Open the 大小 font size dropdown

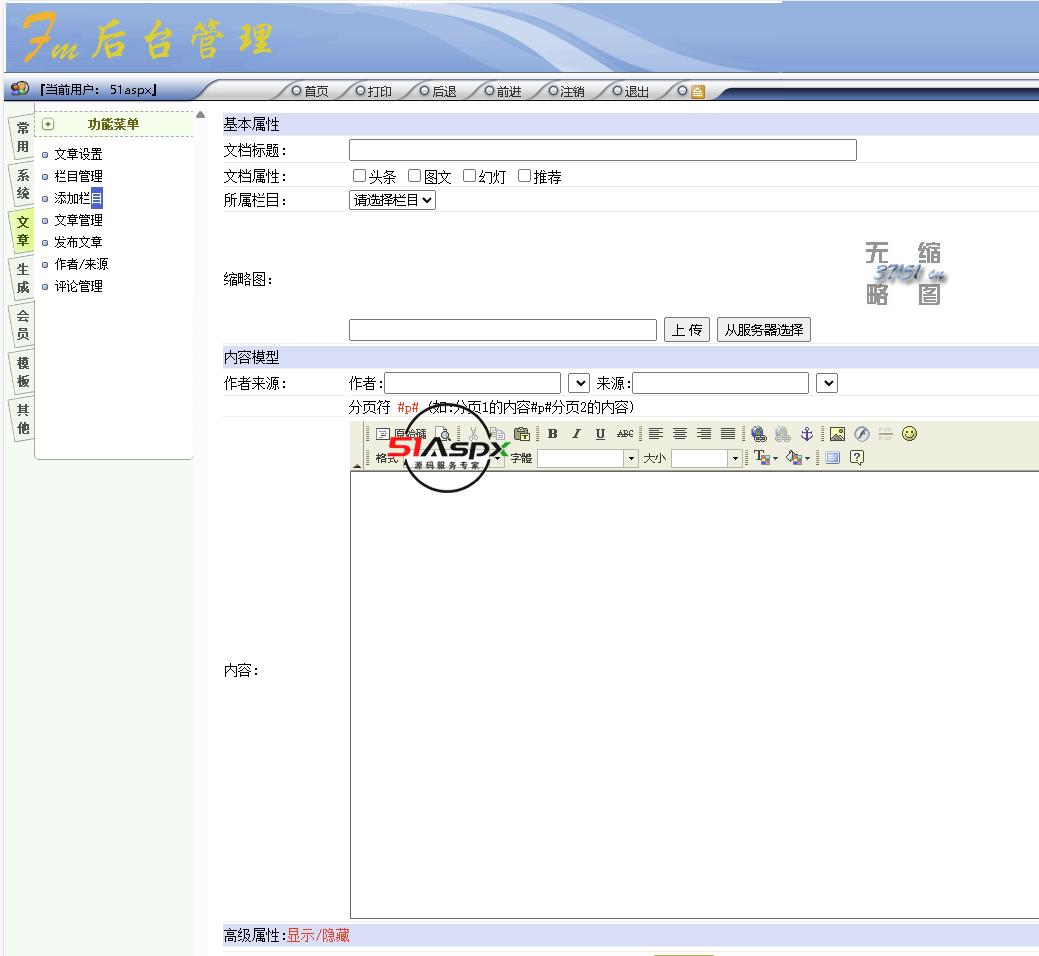coord(735,458)
